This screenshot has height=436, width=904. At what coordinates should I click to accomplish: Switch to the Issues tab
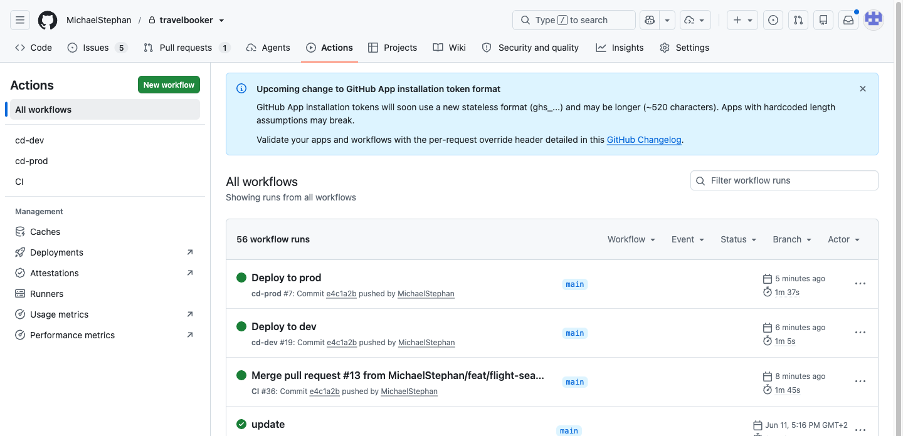pyautogui.click(x=97, y=48)
